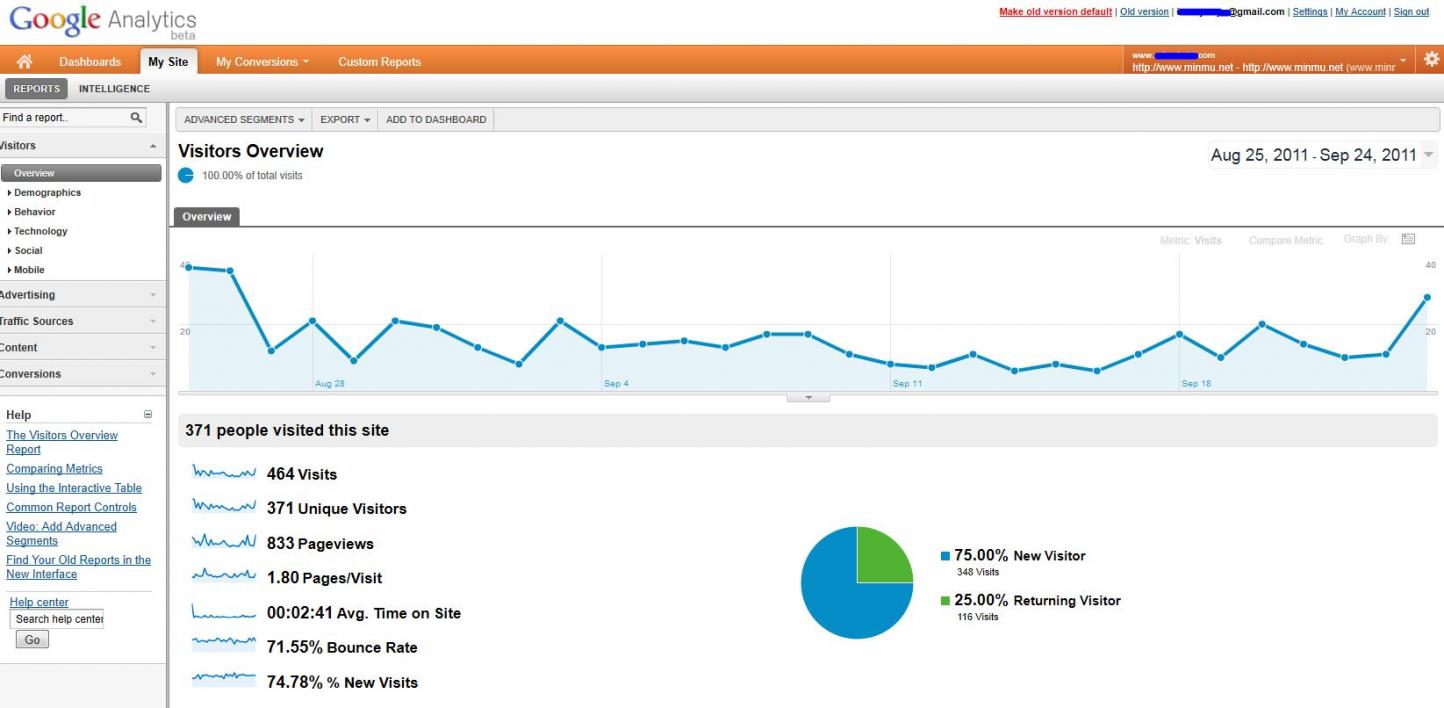Open the Help center link

(x=39, y=602)
